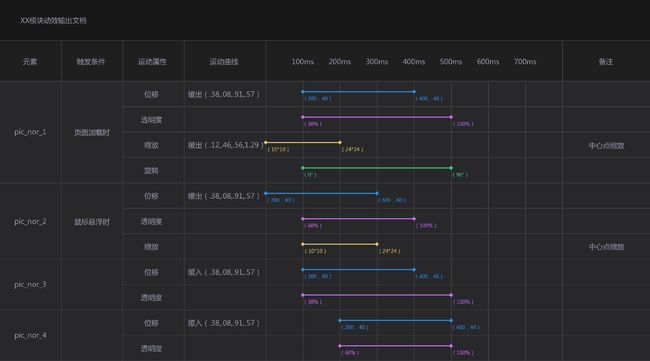
Task: Select the pic_nor_4 element cell
Action: pyautogui.click(x=30, y=335)
